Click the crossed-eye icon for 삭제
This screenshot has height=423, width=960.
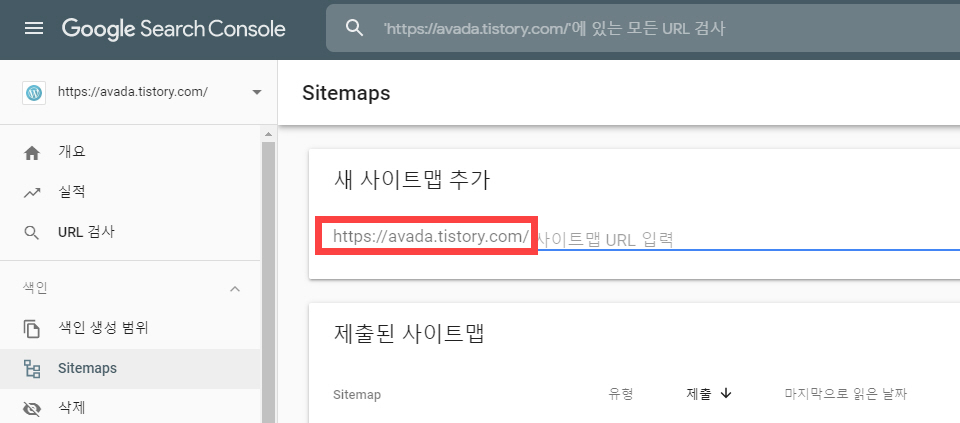(x=32, y=409)
